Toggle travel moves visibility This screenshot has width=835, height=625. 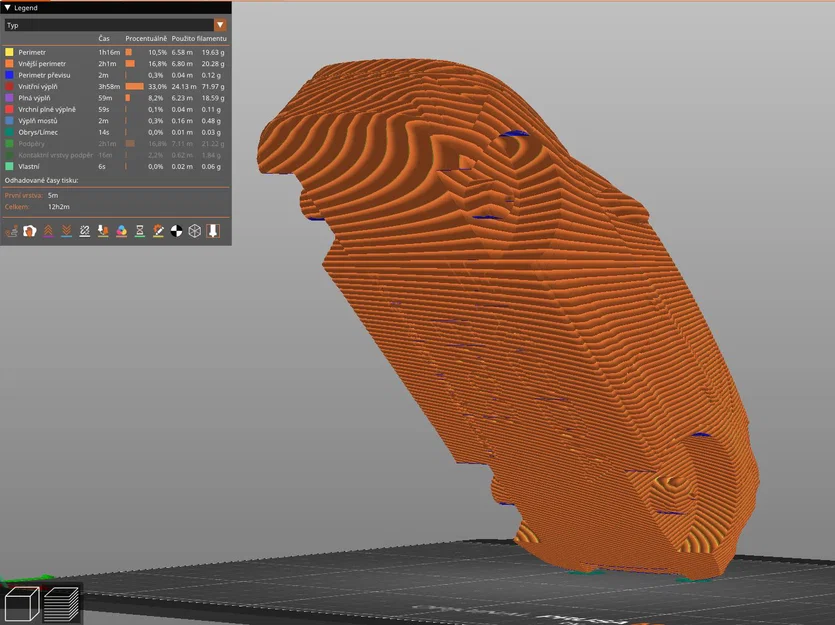pos(11,230)
